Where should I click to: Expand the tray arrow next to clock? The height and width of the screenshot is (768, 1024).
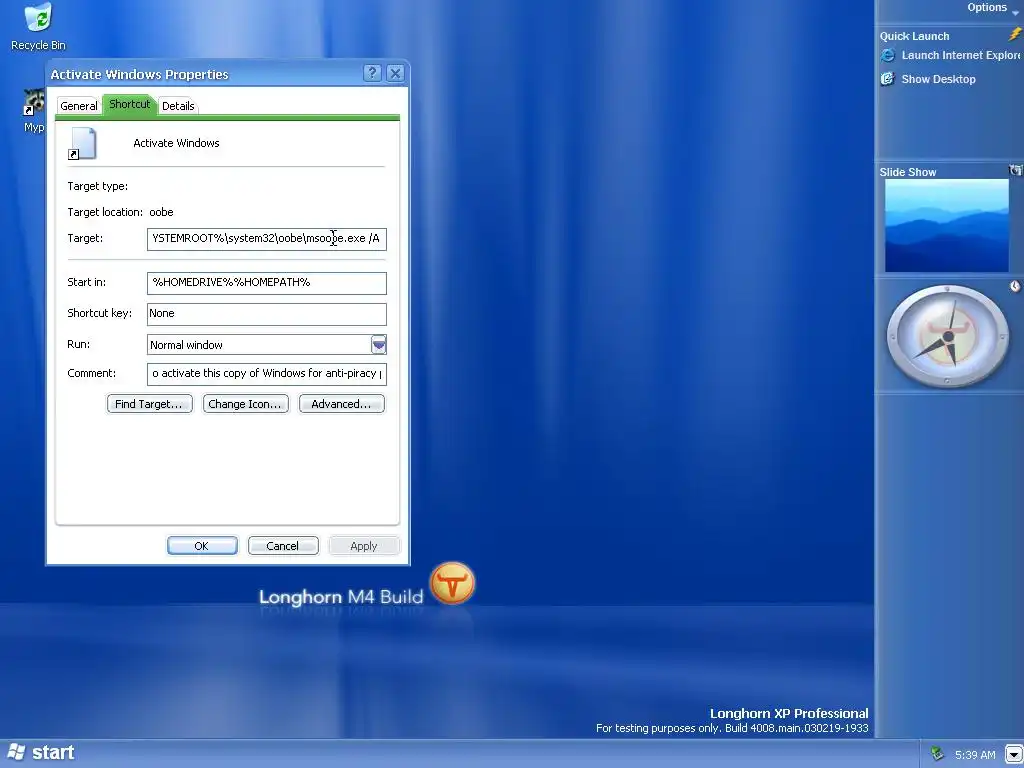click(1014, 754)
